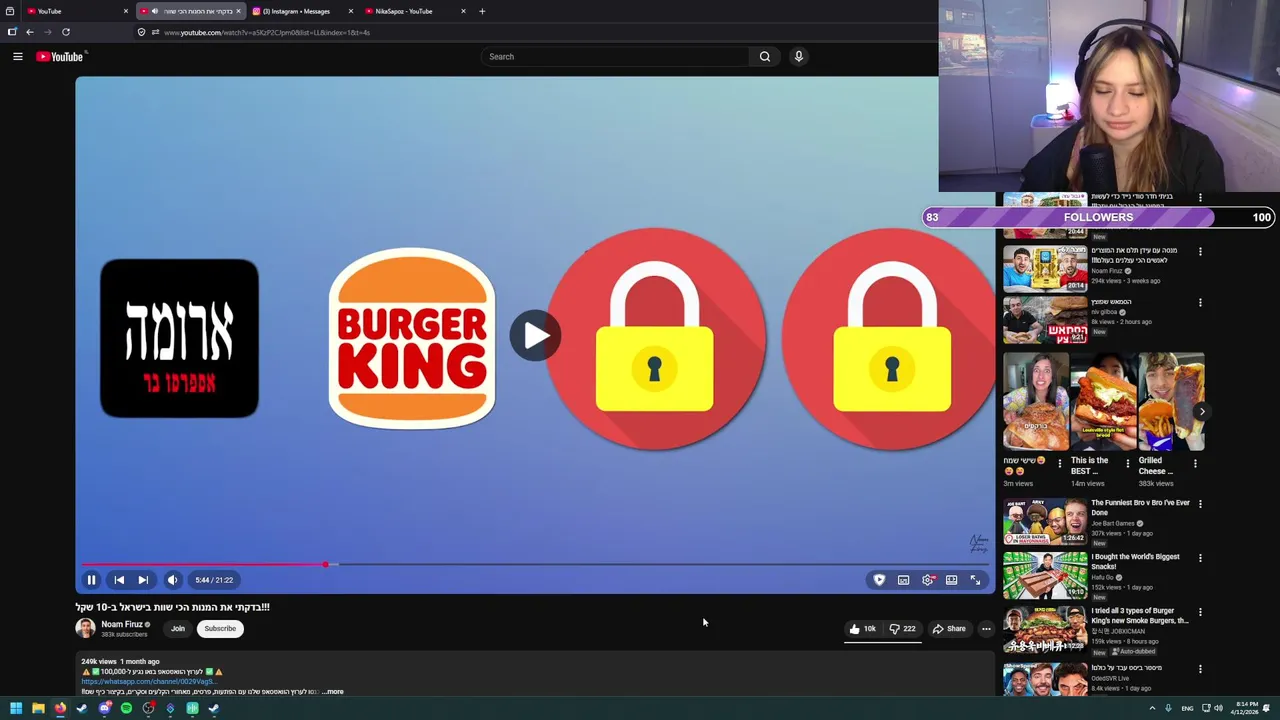Open File Explorer from taskbar
Screen dimensions: 1280x720
[x=38, y=708]
